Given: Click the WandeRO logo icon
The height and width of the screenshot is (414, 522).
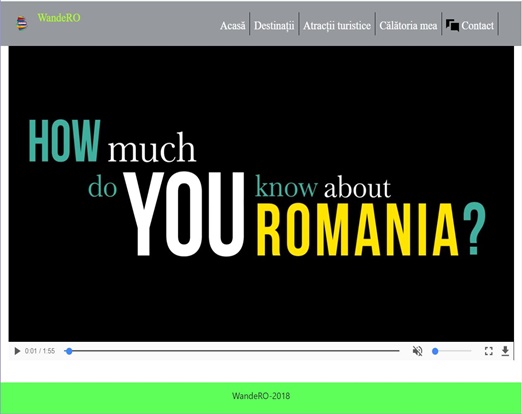Looking at the screenshot, I should (x=22, y=23).
